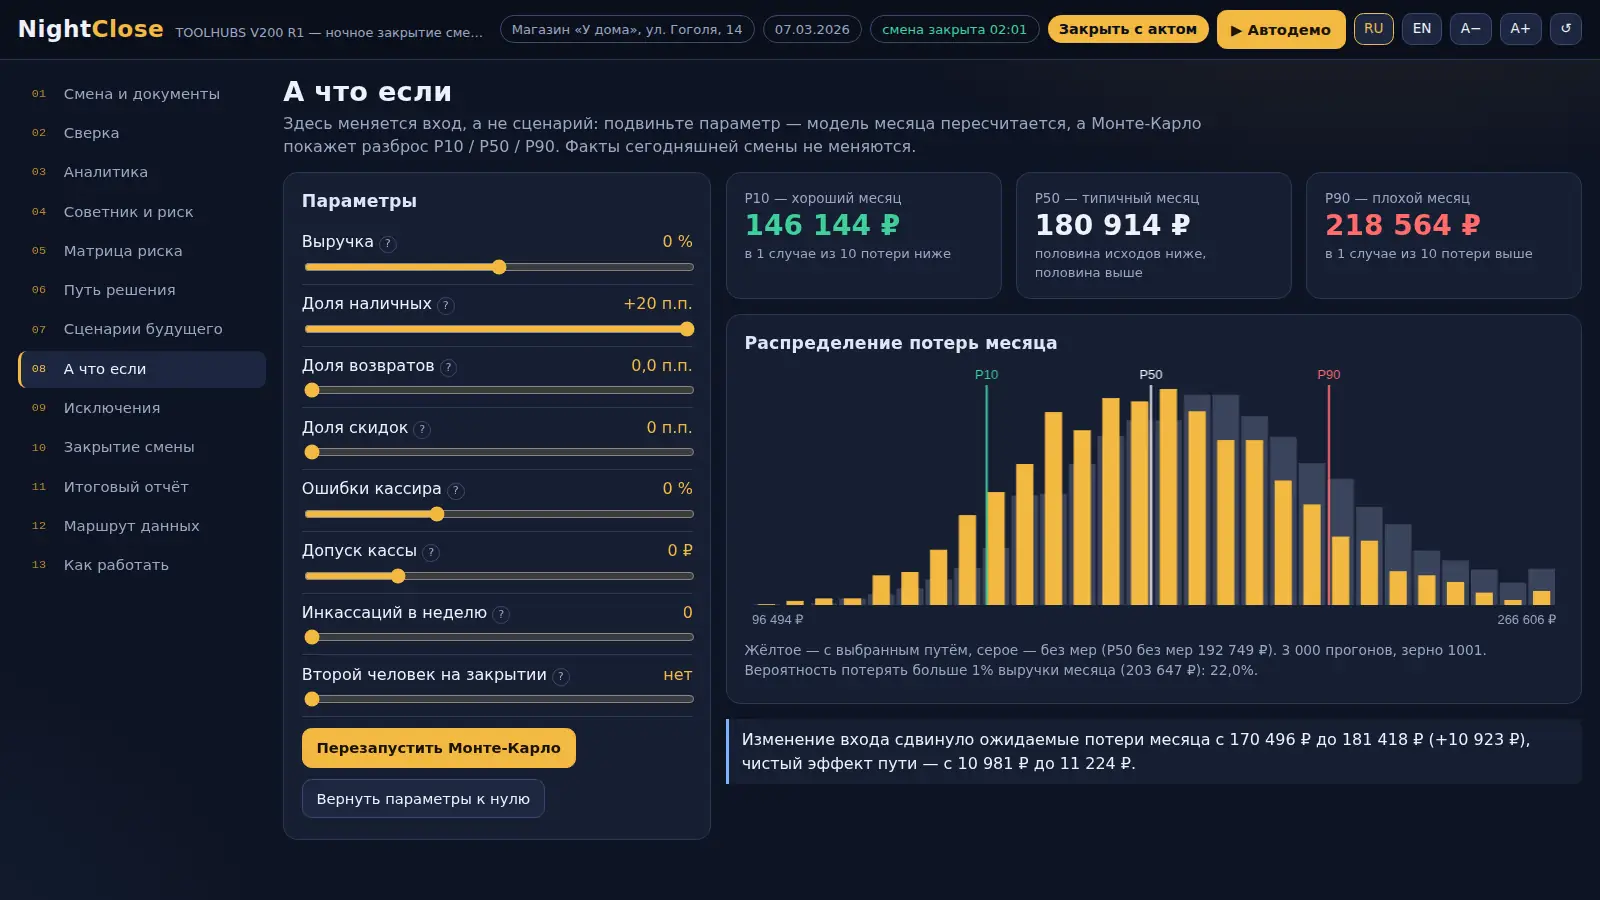Open help icon next to Доля скидок
Image resolution: width=1600 pixels, height=900 pixels.
(422, 429)
